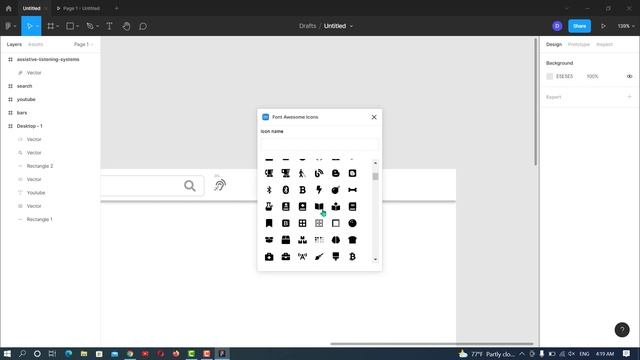Image resolution: width=640 pixels, height=360 pixels.
Task: Click the plugin list scroll down arrow
Action: (x=375, y=260)
